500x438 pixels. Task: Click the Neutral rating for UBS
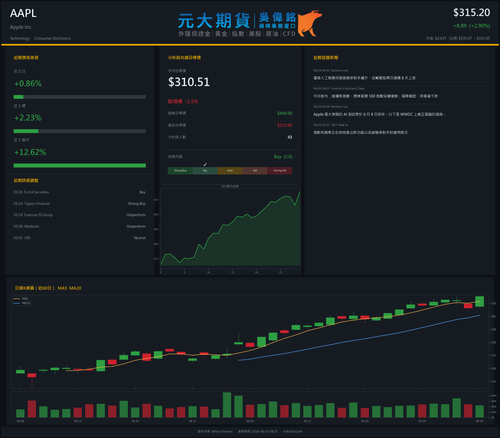140,238
